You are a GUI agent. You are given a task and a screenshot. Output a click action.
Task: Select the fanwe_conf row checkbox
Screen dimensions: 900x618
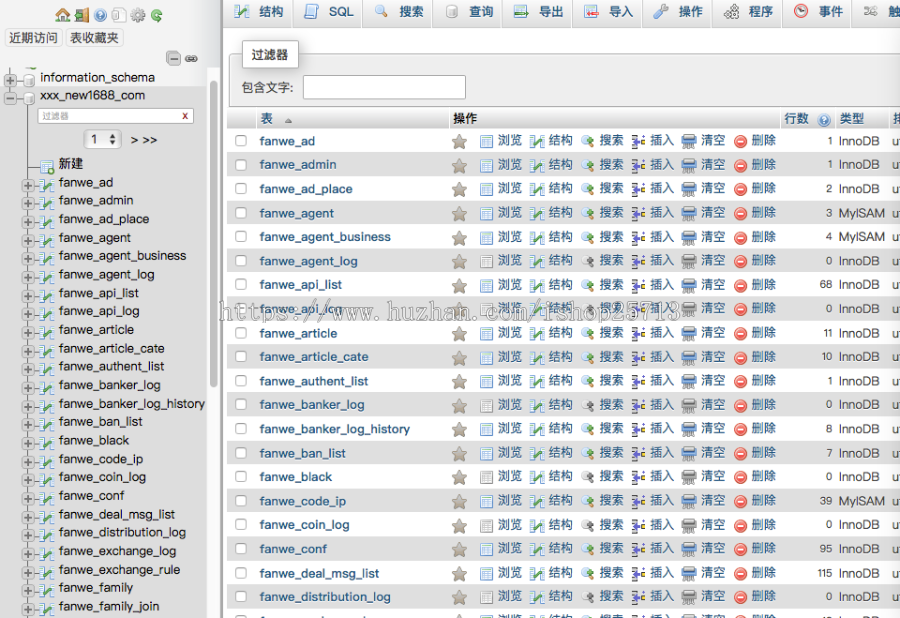point(240,549)
